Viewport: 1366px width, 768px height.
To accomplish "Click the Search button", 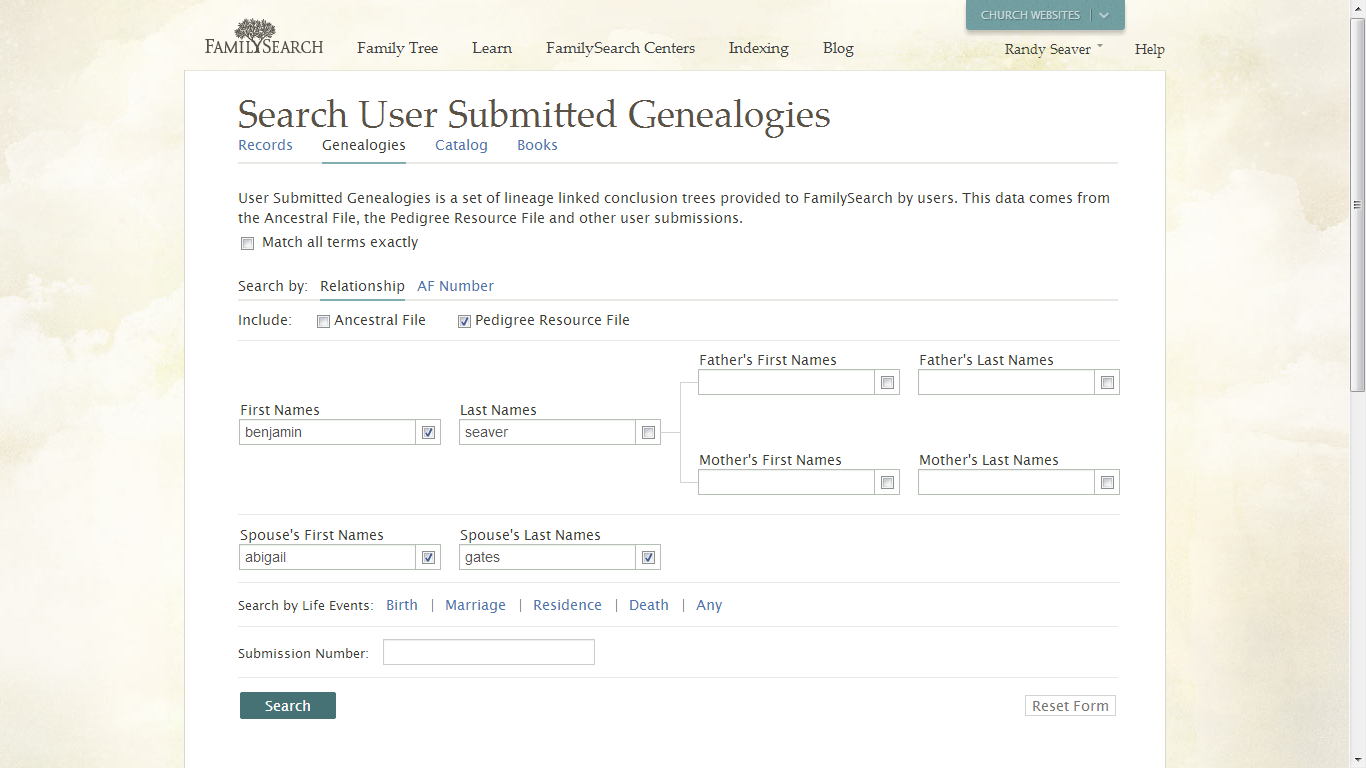I will click(288, 705).
